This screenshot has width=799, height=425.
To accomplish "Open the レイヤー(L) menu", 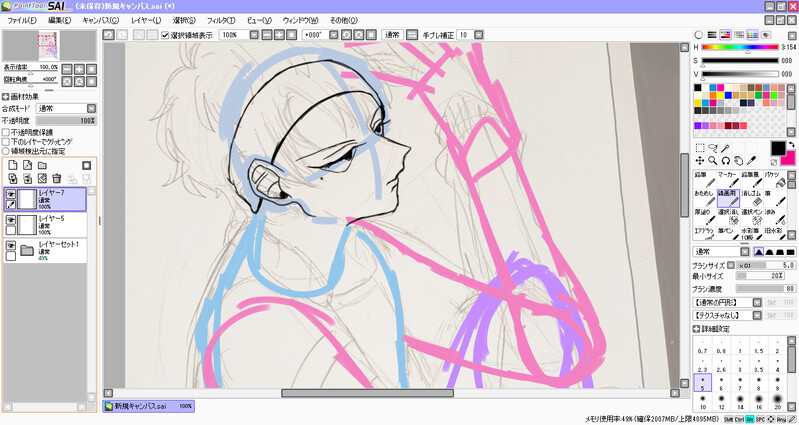I will point(146,20).
